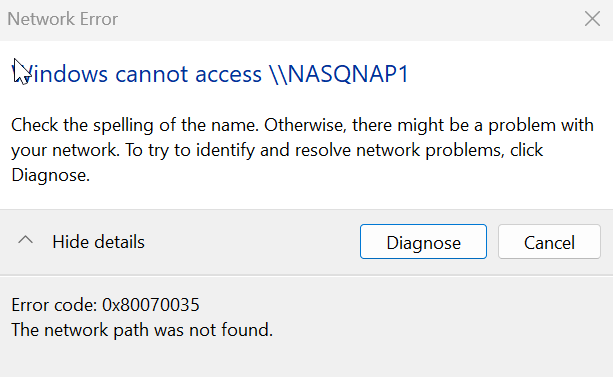Dismiss the error with Cancel
The image size is (613, 377).
[x=549, y=242]
